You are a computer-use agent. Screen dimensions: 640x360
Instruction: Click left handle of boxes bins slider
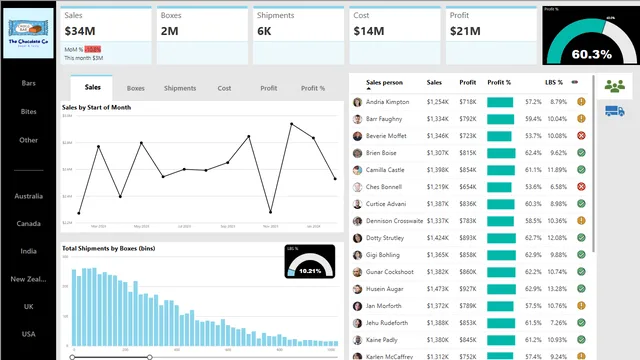72,357
